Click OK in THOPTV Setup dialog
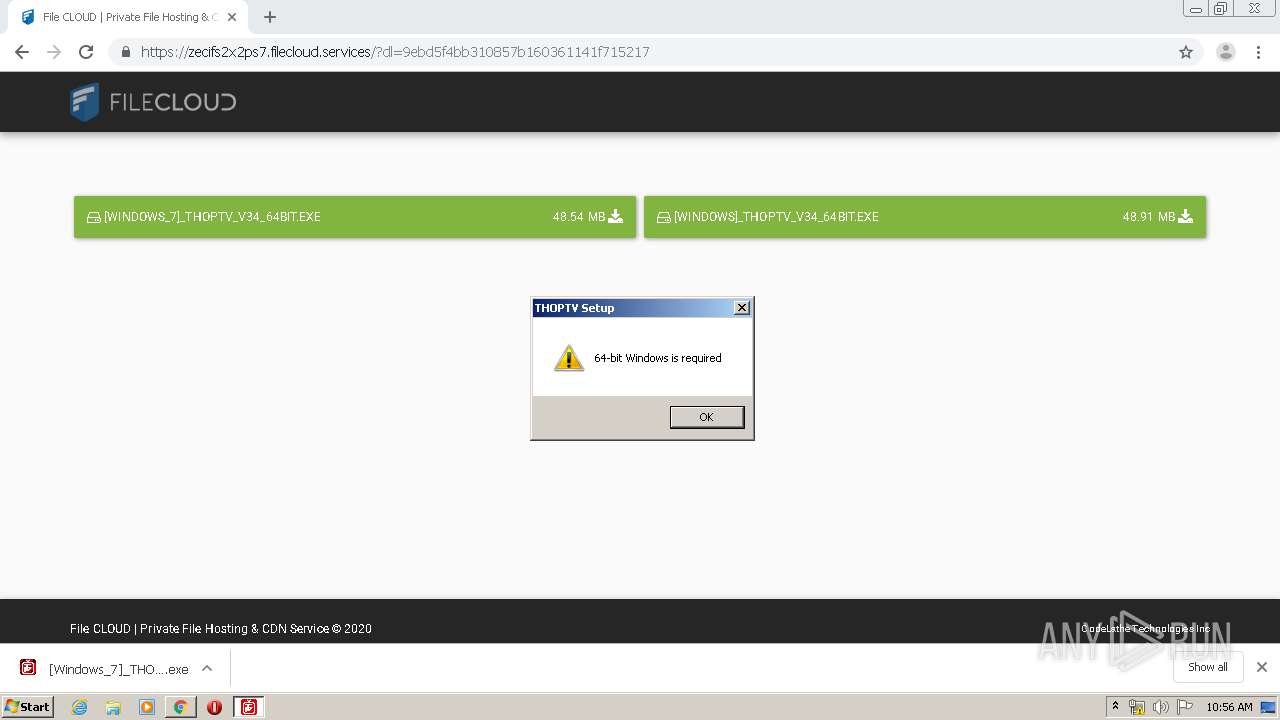1280x720 pixels. click(x=706, y=417)
